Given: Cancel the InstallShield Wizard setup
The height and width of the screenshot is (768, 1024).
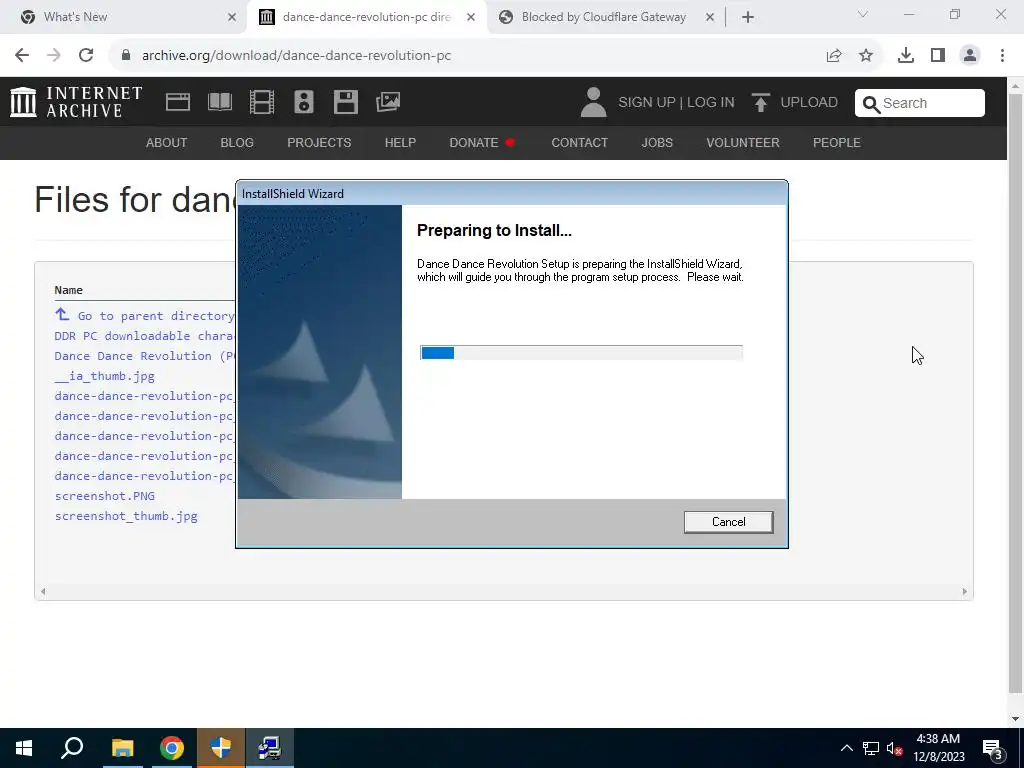Looking at the screenshot, I should [x=728, y=522].
